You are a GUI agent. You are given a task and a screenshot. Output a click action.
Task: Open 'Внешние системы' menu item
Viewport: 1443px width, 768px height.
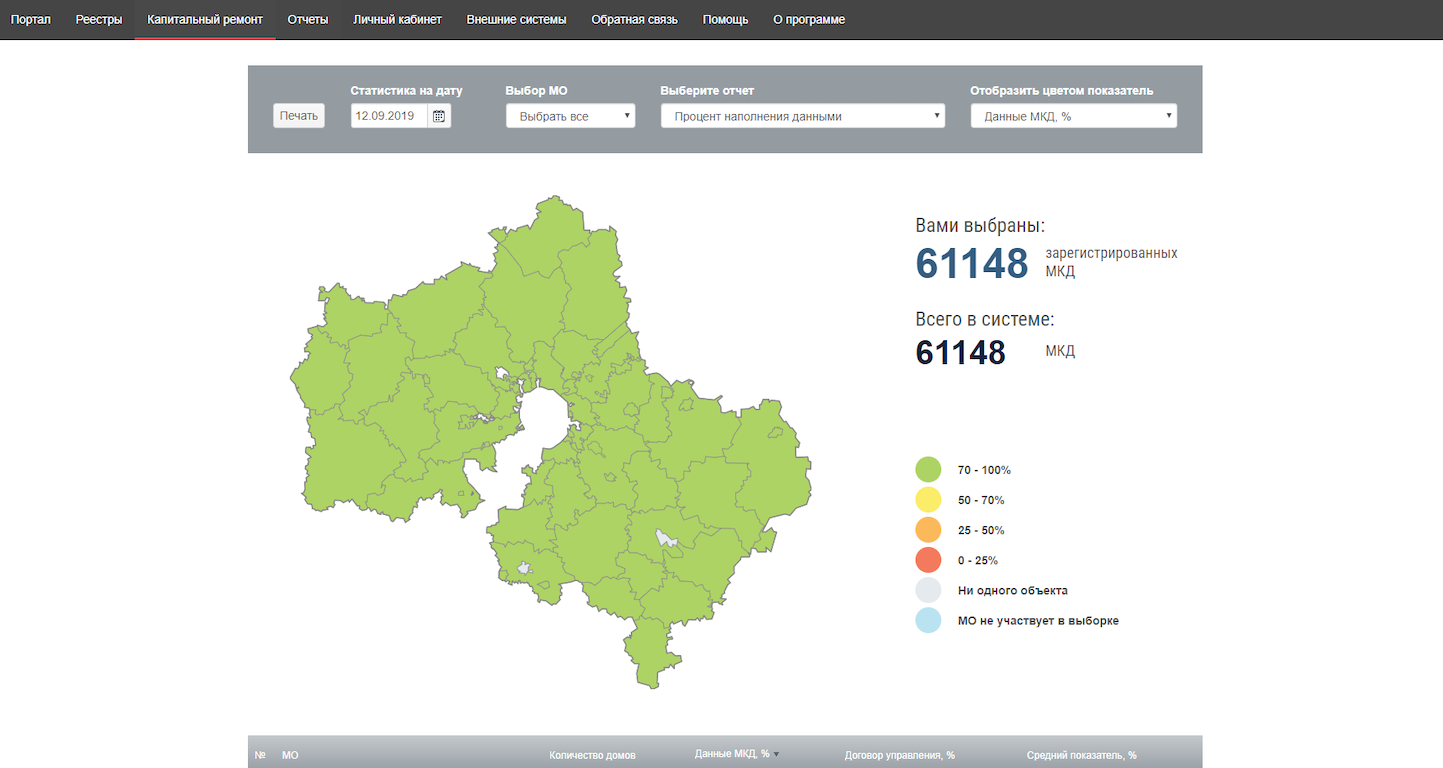[x=516, y=20]
